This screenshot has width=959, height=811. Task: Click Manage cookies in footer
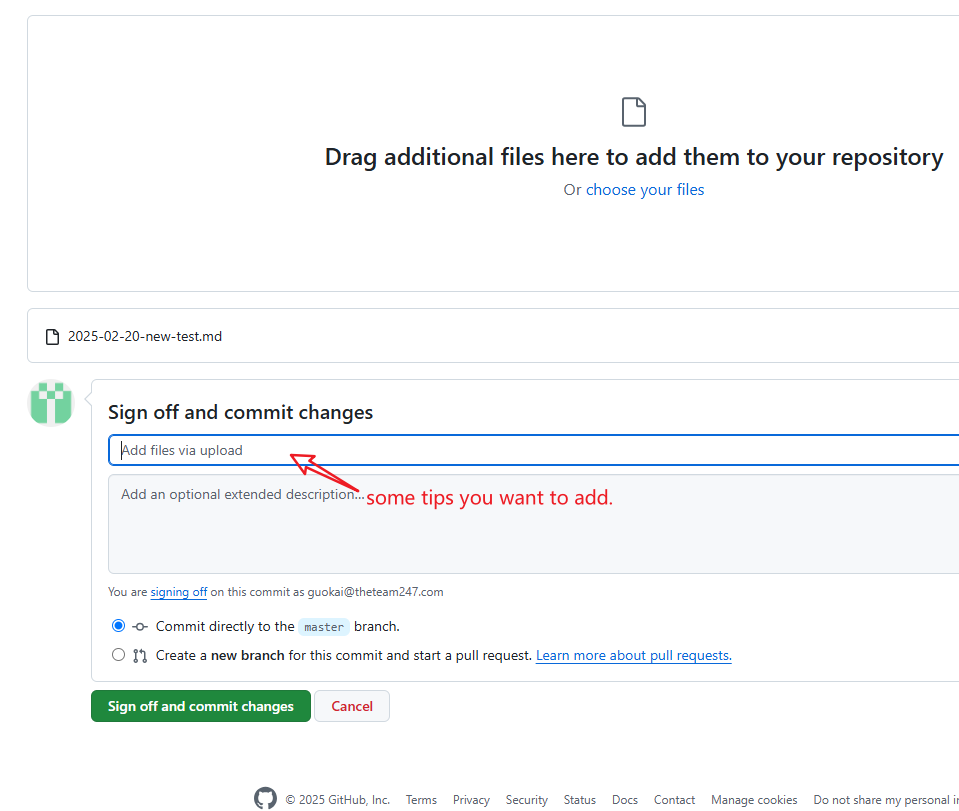tap(754, 799)
